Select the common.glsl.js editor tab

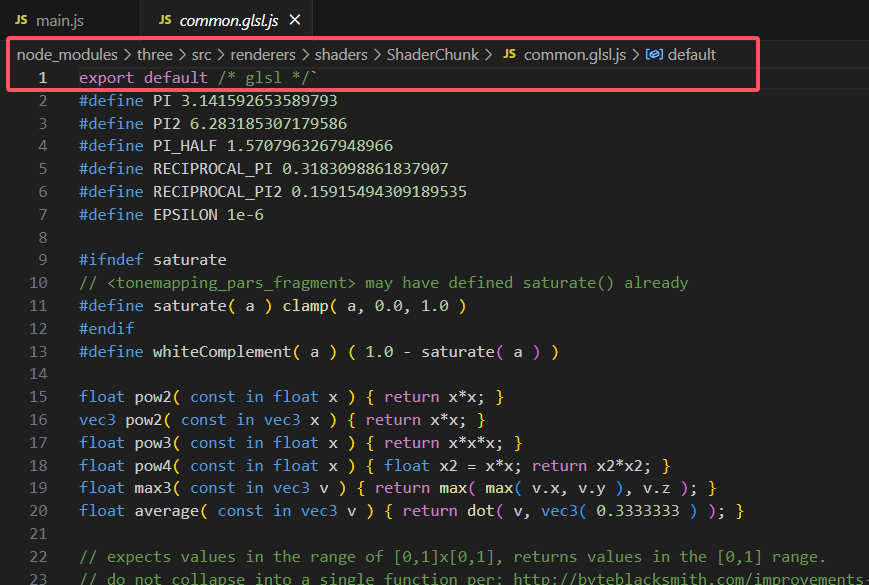229,20
